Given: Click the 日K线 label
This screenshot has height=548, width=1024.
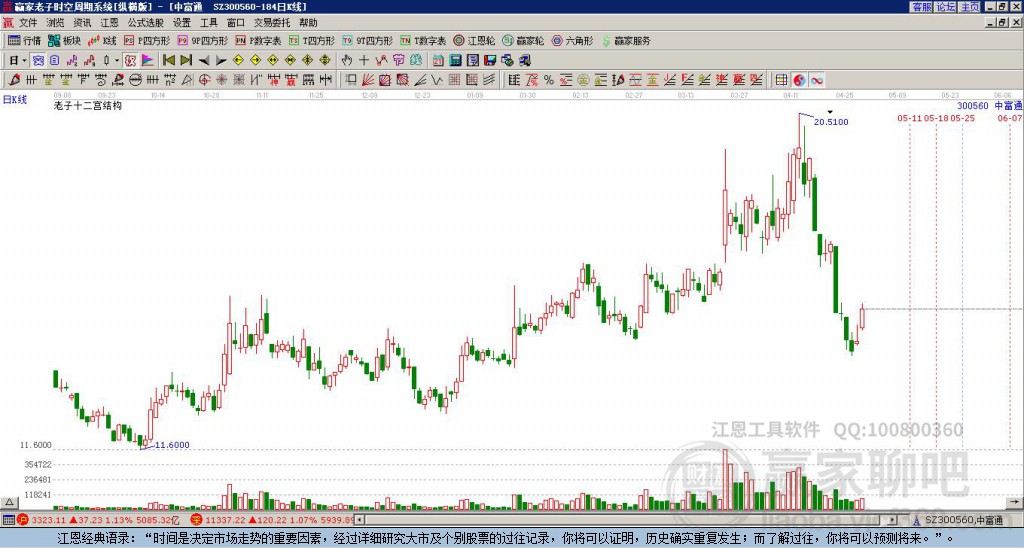Looking at the screenshot, I should coord(14,99).
